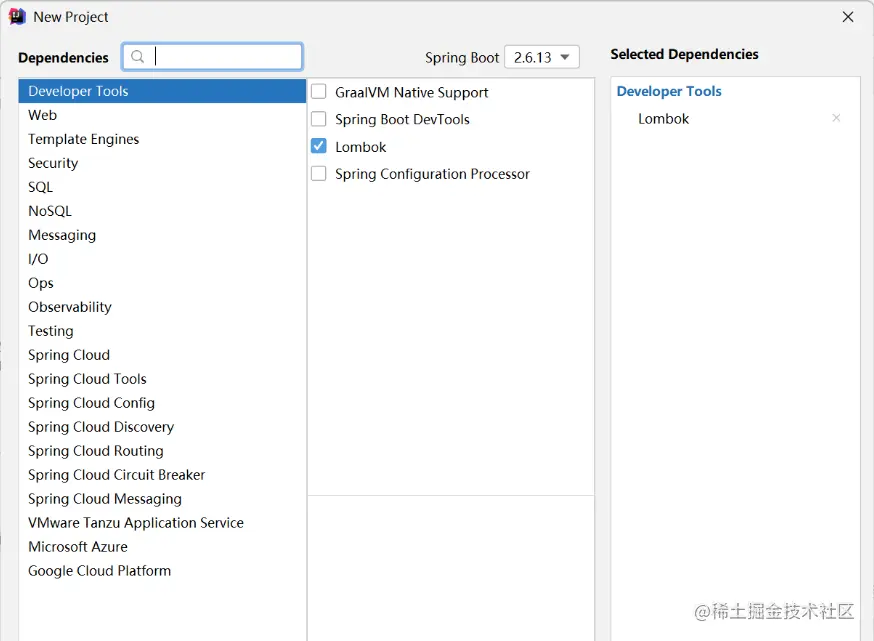This screenshot has height=641, width=874.
Task: Select the SQL category
Action: (162, 187)
